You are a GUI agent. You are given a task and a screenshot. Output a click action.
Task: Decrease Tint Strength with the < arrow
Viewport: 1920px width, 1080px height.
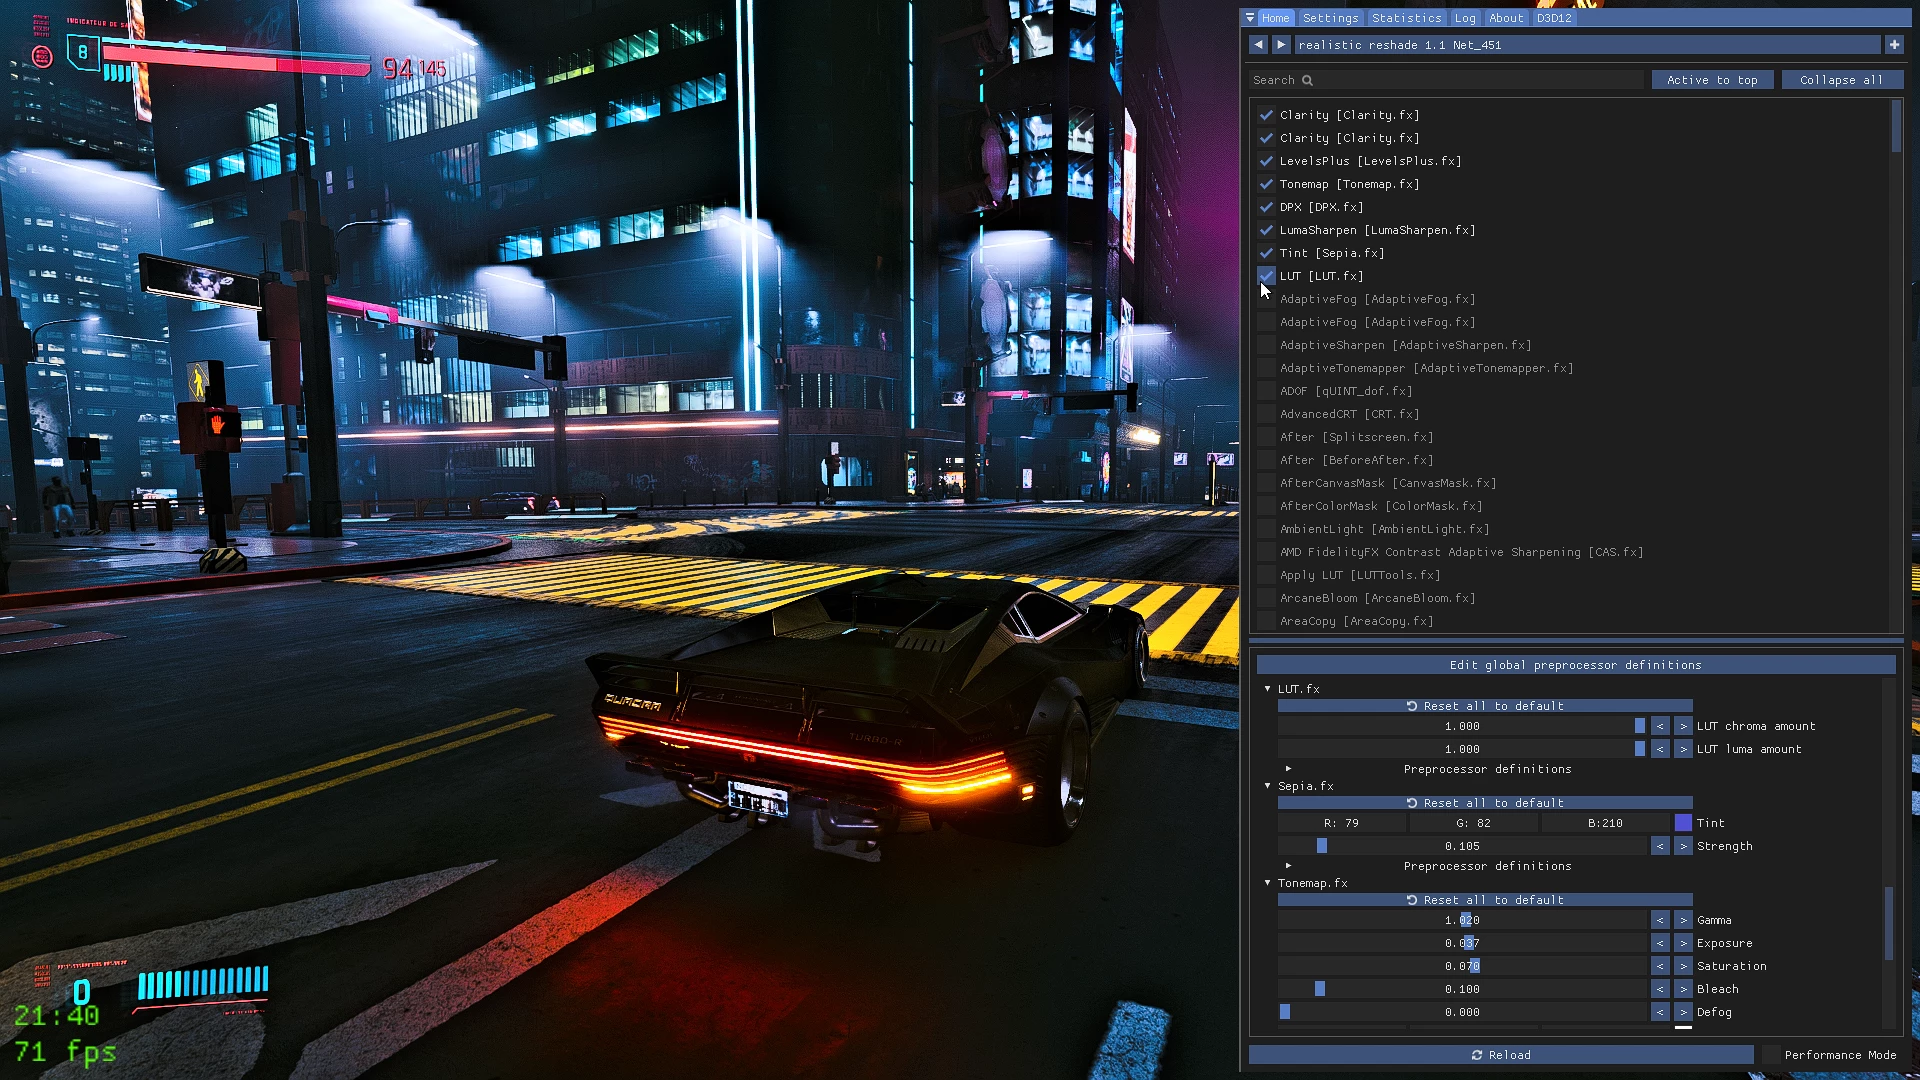pos(1660,846)
